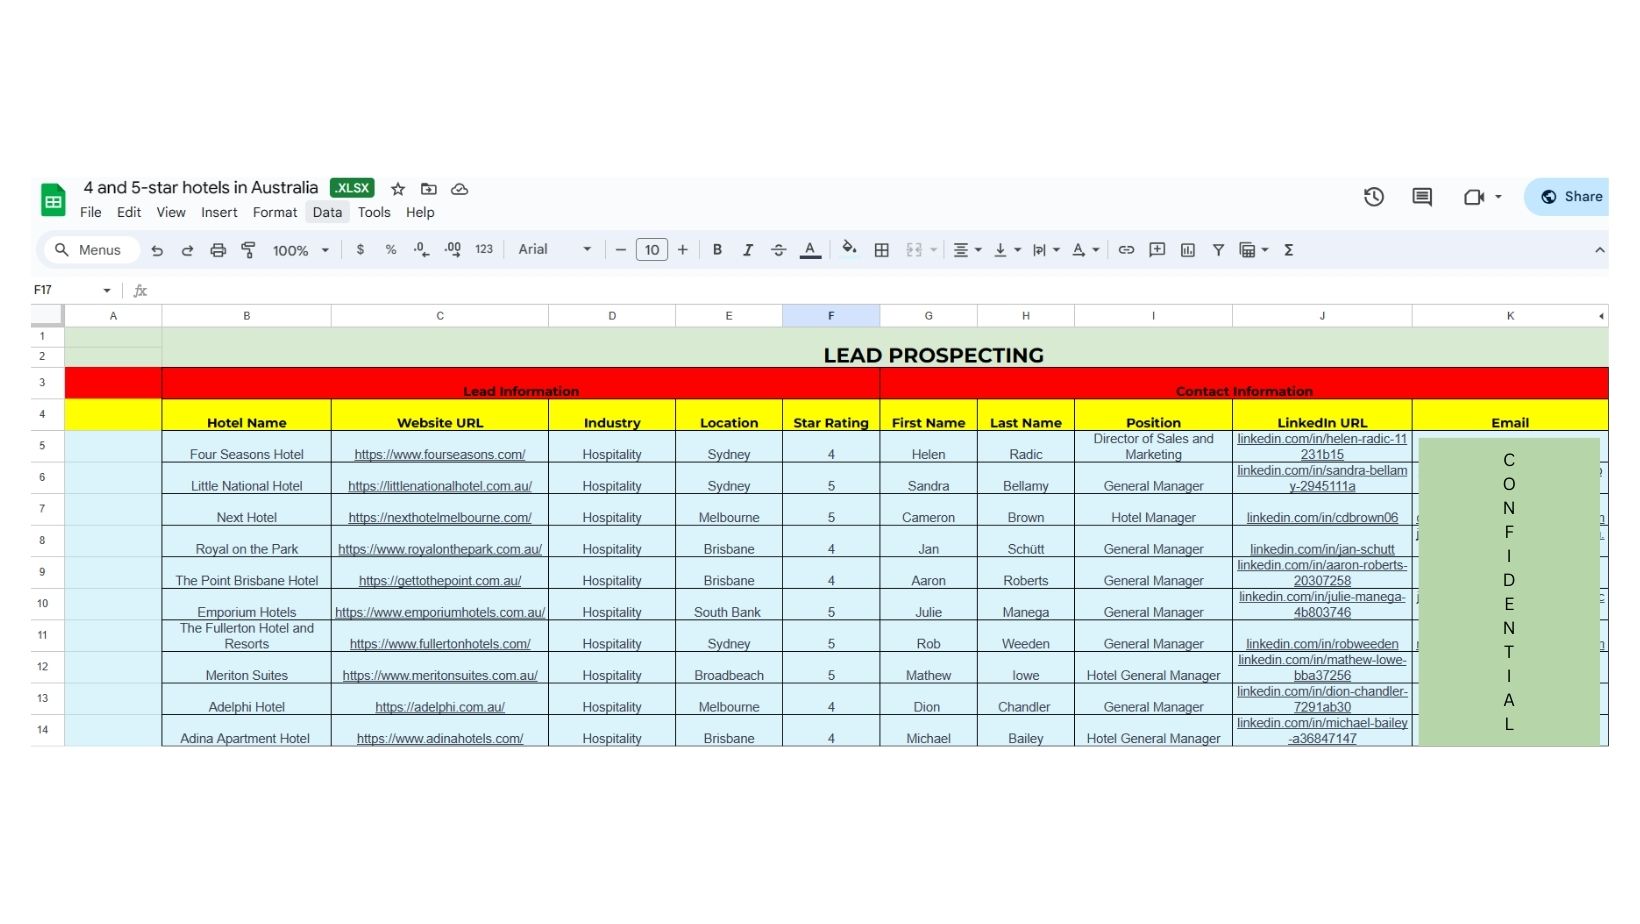Image resolution: width=1640 pixels, height=924 pixels.
Task: Click the Insert link icon
Action: tap(1126, 250)
